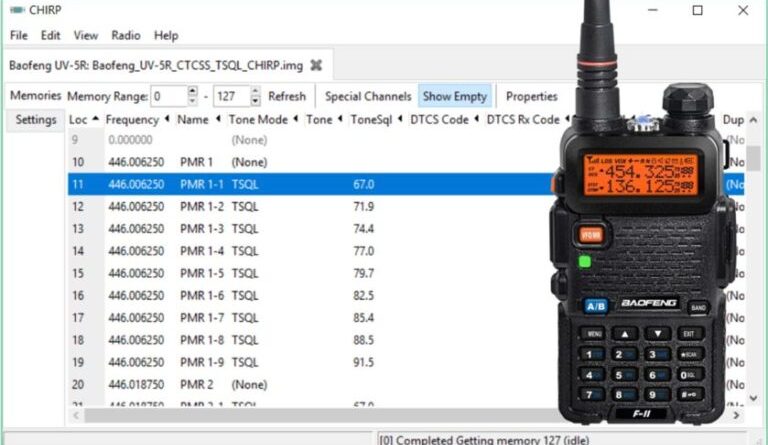Viewport: 768px width, 445px height.
Task: Increase the Memory Range end value 127
Action: [255, 91]
